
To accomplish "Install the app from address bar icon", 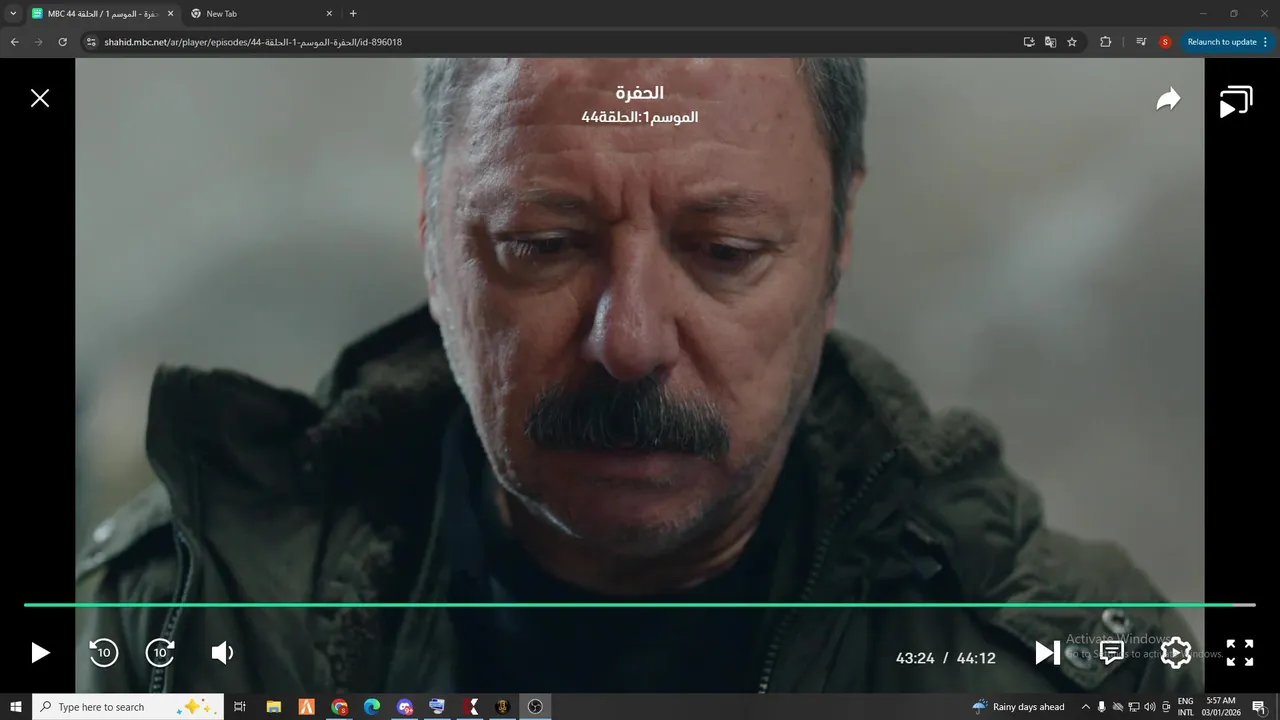I will click(1028, 42).
